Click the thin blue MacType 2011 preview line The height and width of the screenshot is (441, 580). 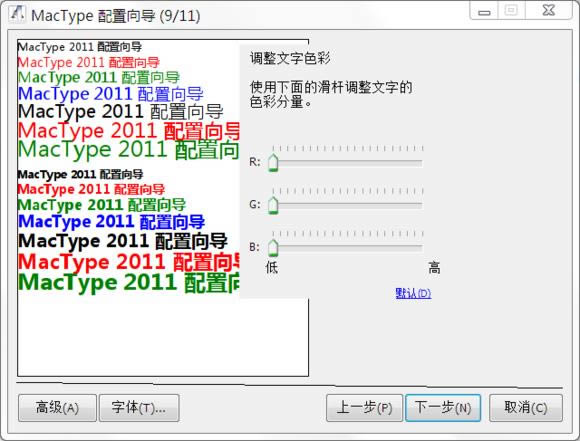[x=111, y=94]
